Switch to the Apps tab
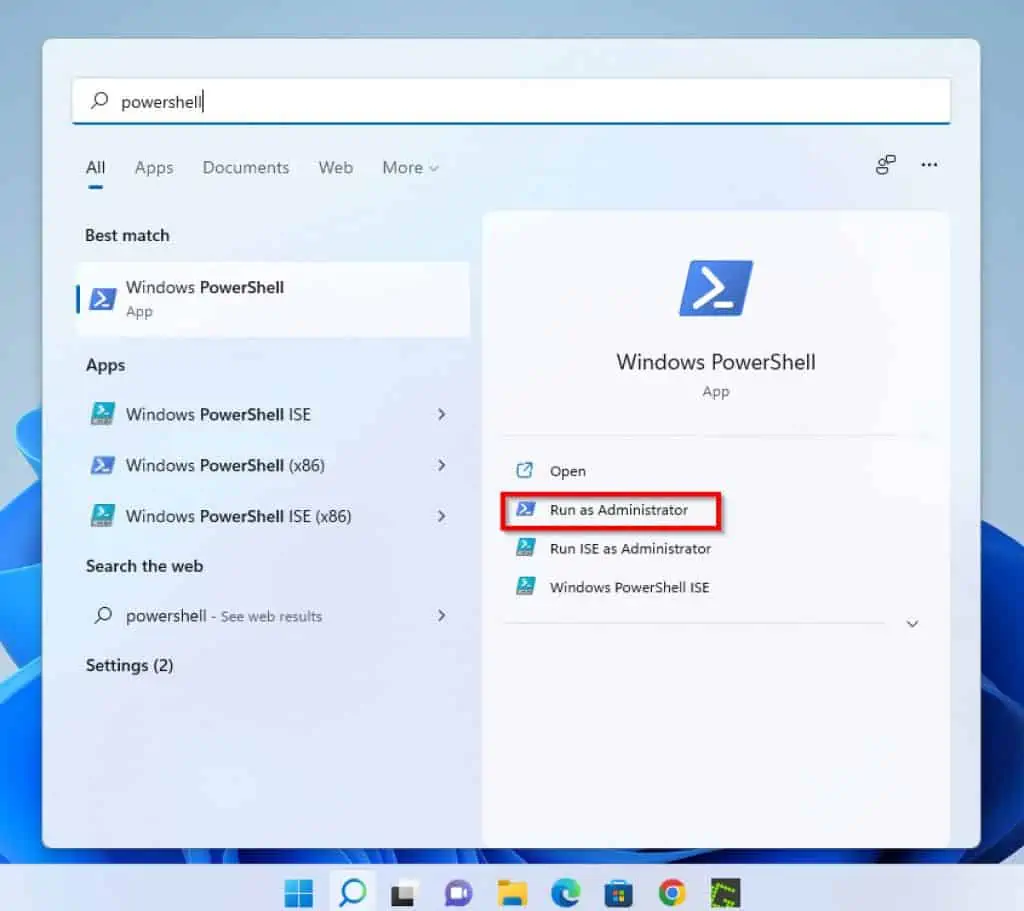Screen dimensions: 1024x911 click(x=154, y=168)
